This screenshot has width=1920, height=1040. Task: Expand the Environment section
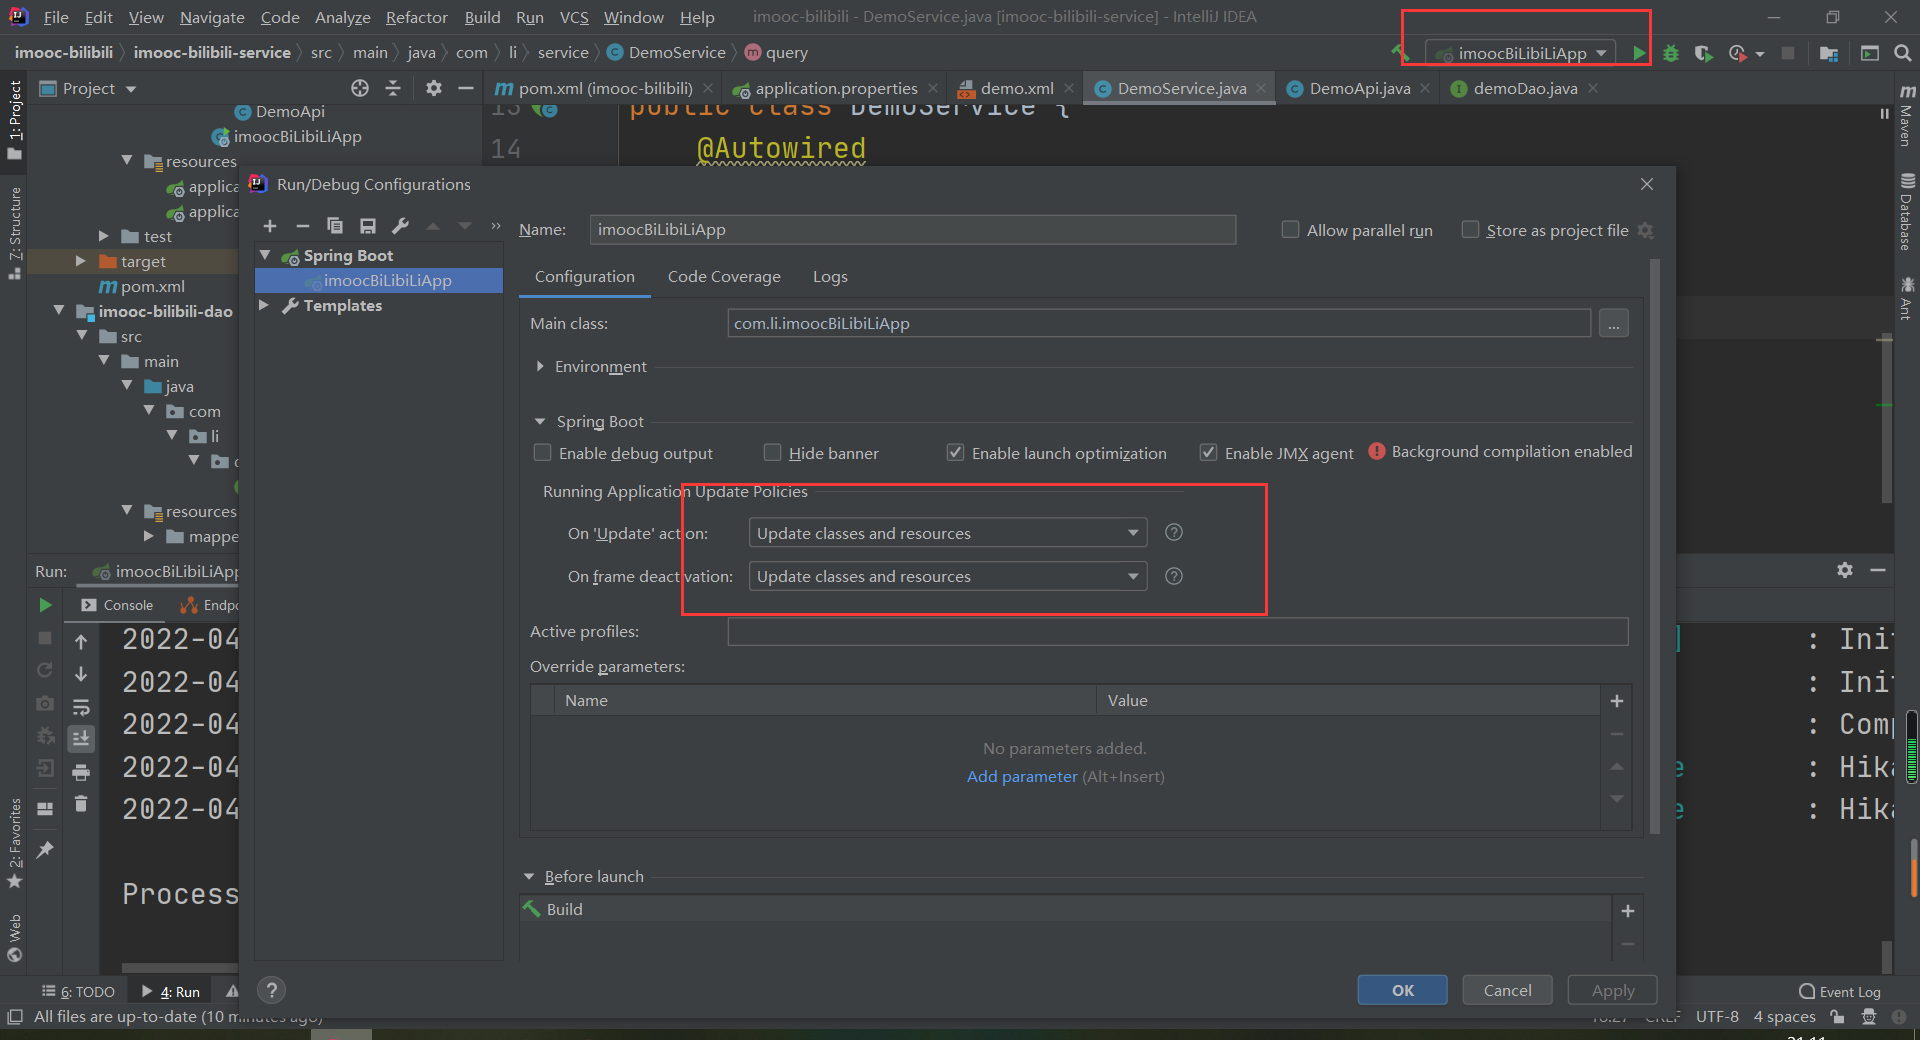point(540,367)
